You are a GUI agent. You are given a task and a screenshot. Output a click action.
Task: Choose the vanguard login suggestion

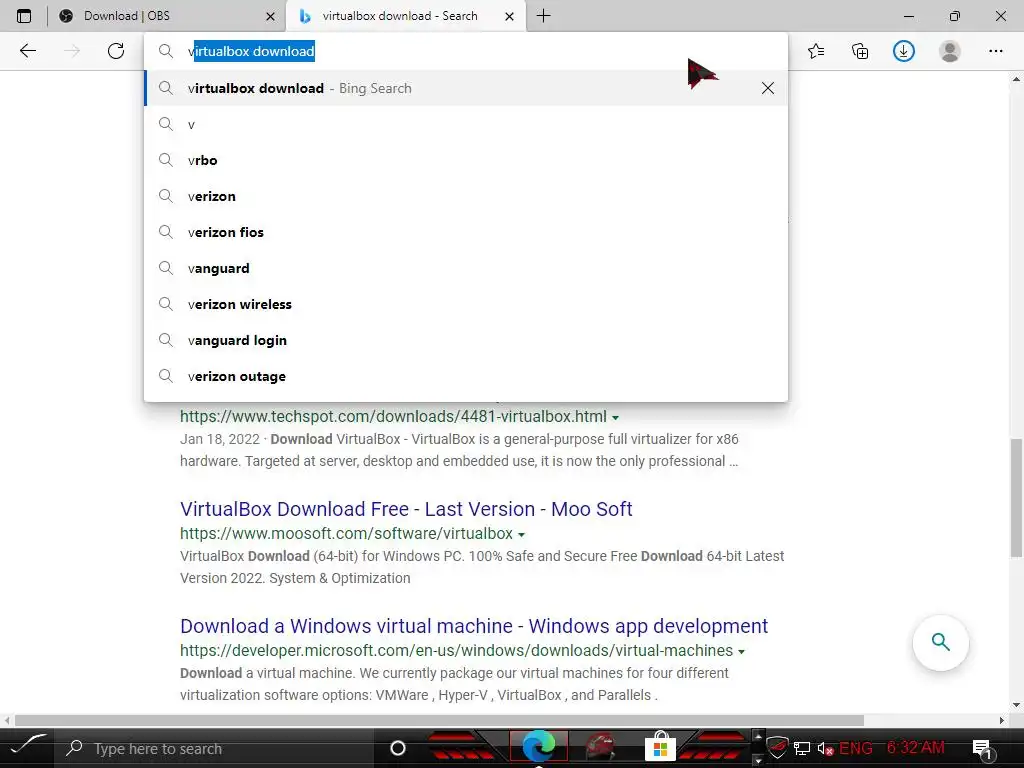466,340
